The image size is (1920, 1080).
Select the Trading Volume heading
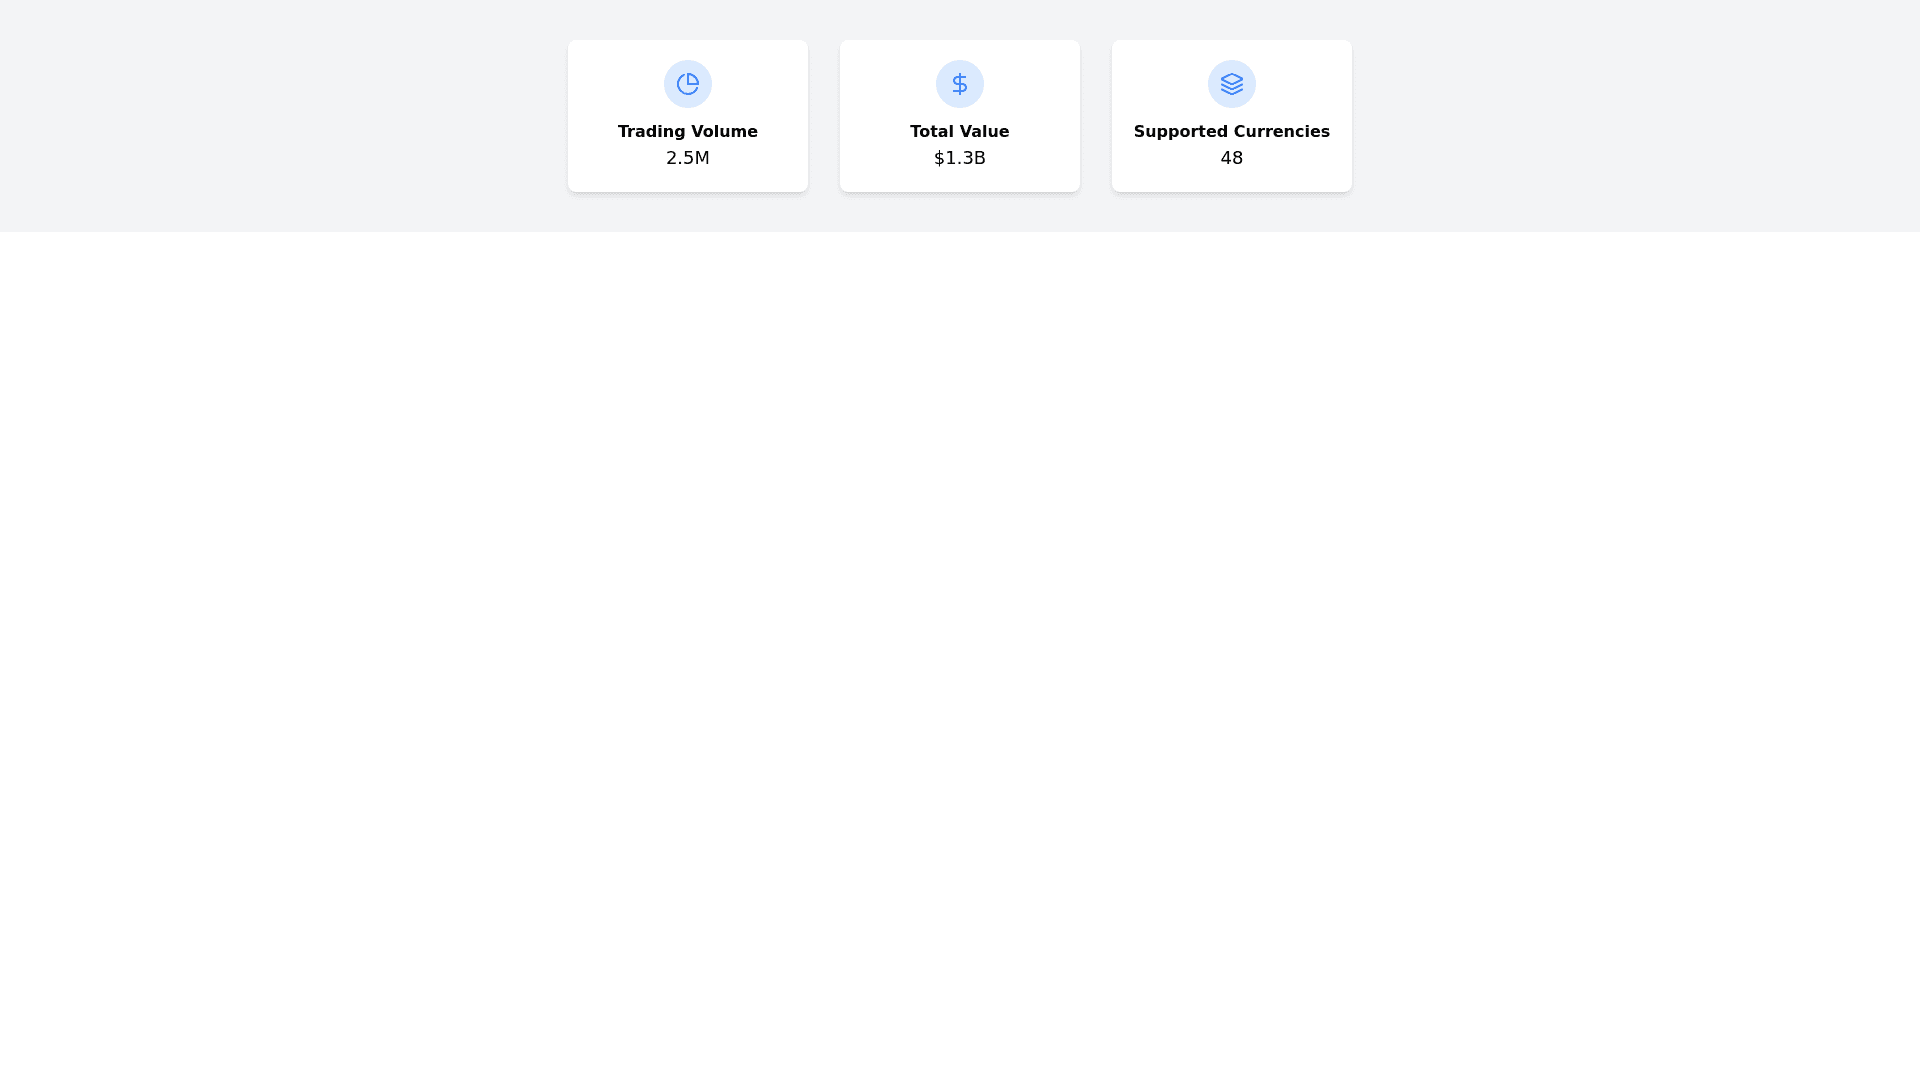pyautogui.click(x=687, y=132)
